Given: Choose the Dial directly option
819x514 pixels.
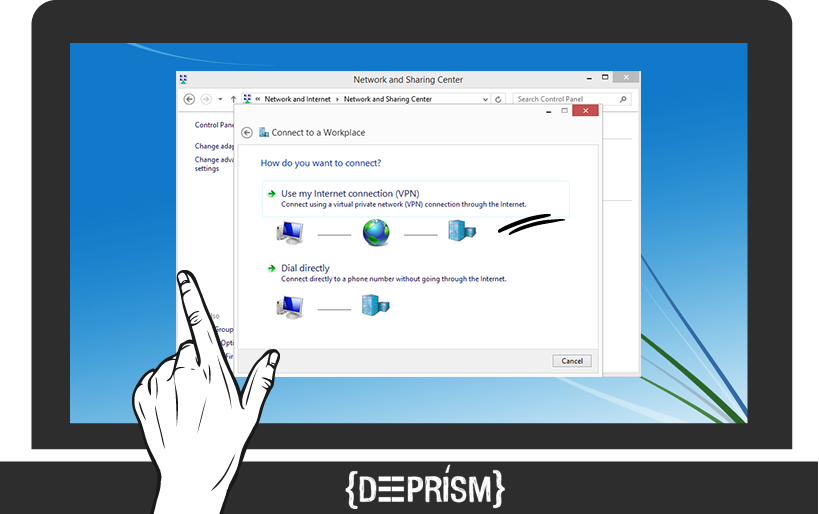Looking at the screenshot, I should [305, 268].
